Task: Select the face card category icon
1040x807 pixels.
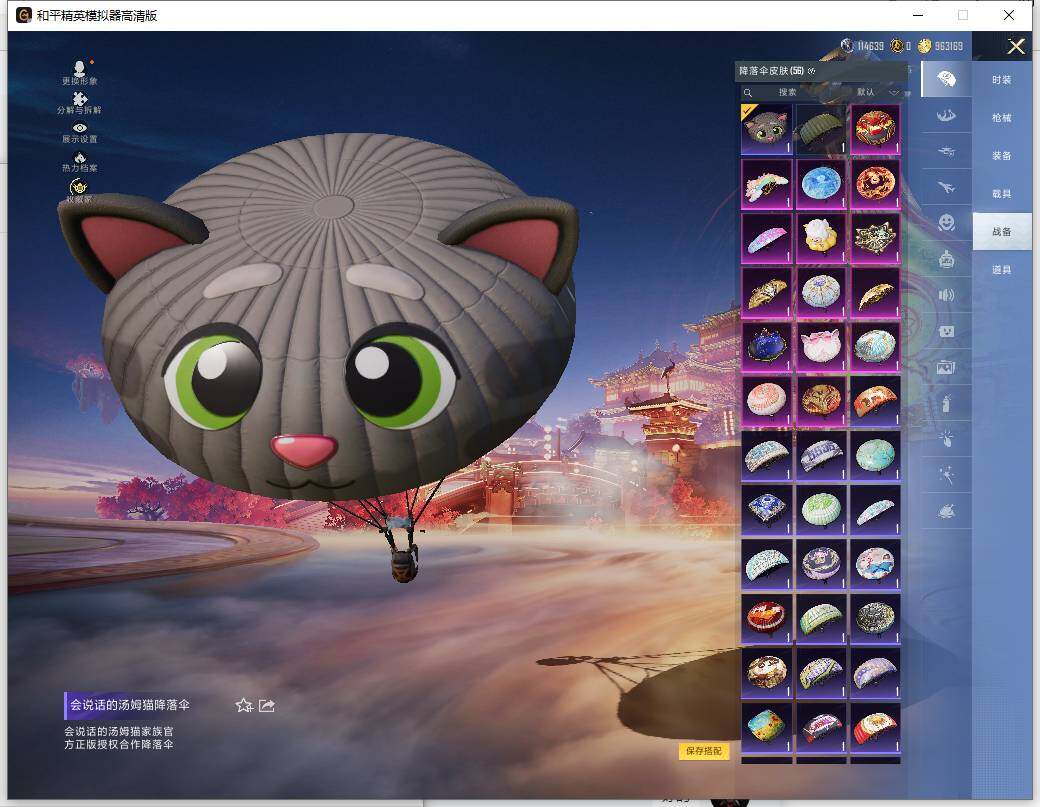Action: coord(946,331)
